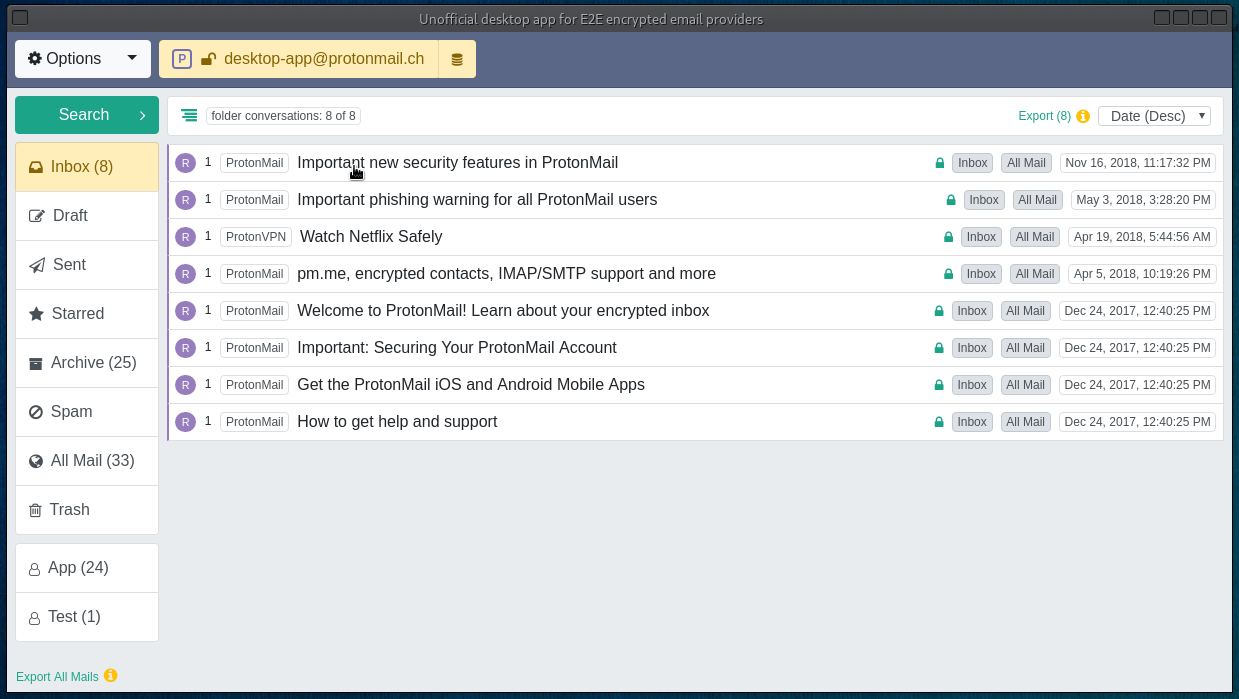Screen dimensions: 1239x699
Task: Click the Export All Mails link
Action: tap(57, 677)
